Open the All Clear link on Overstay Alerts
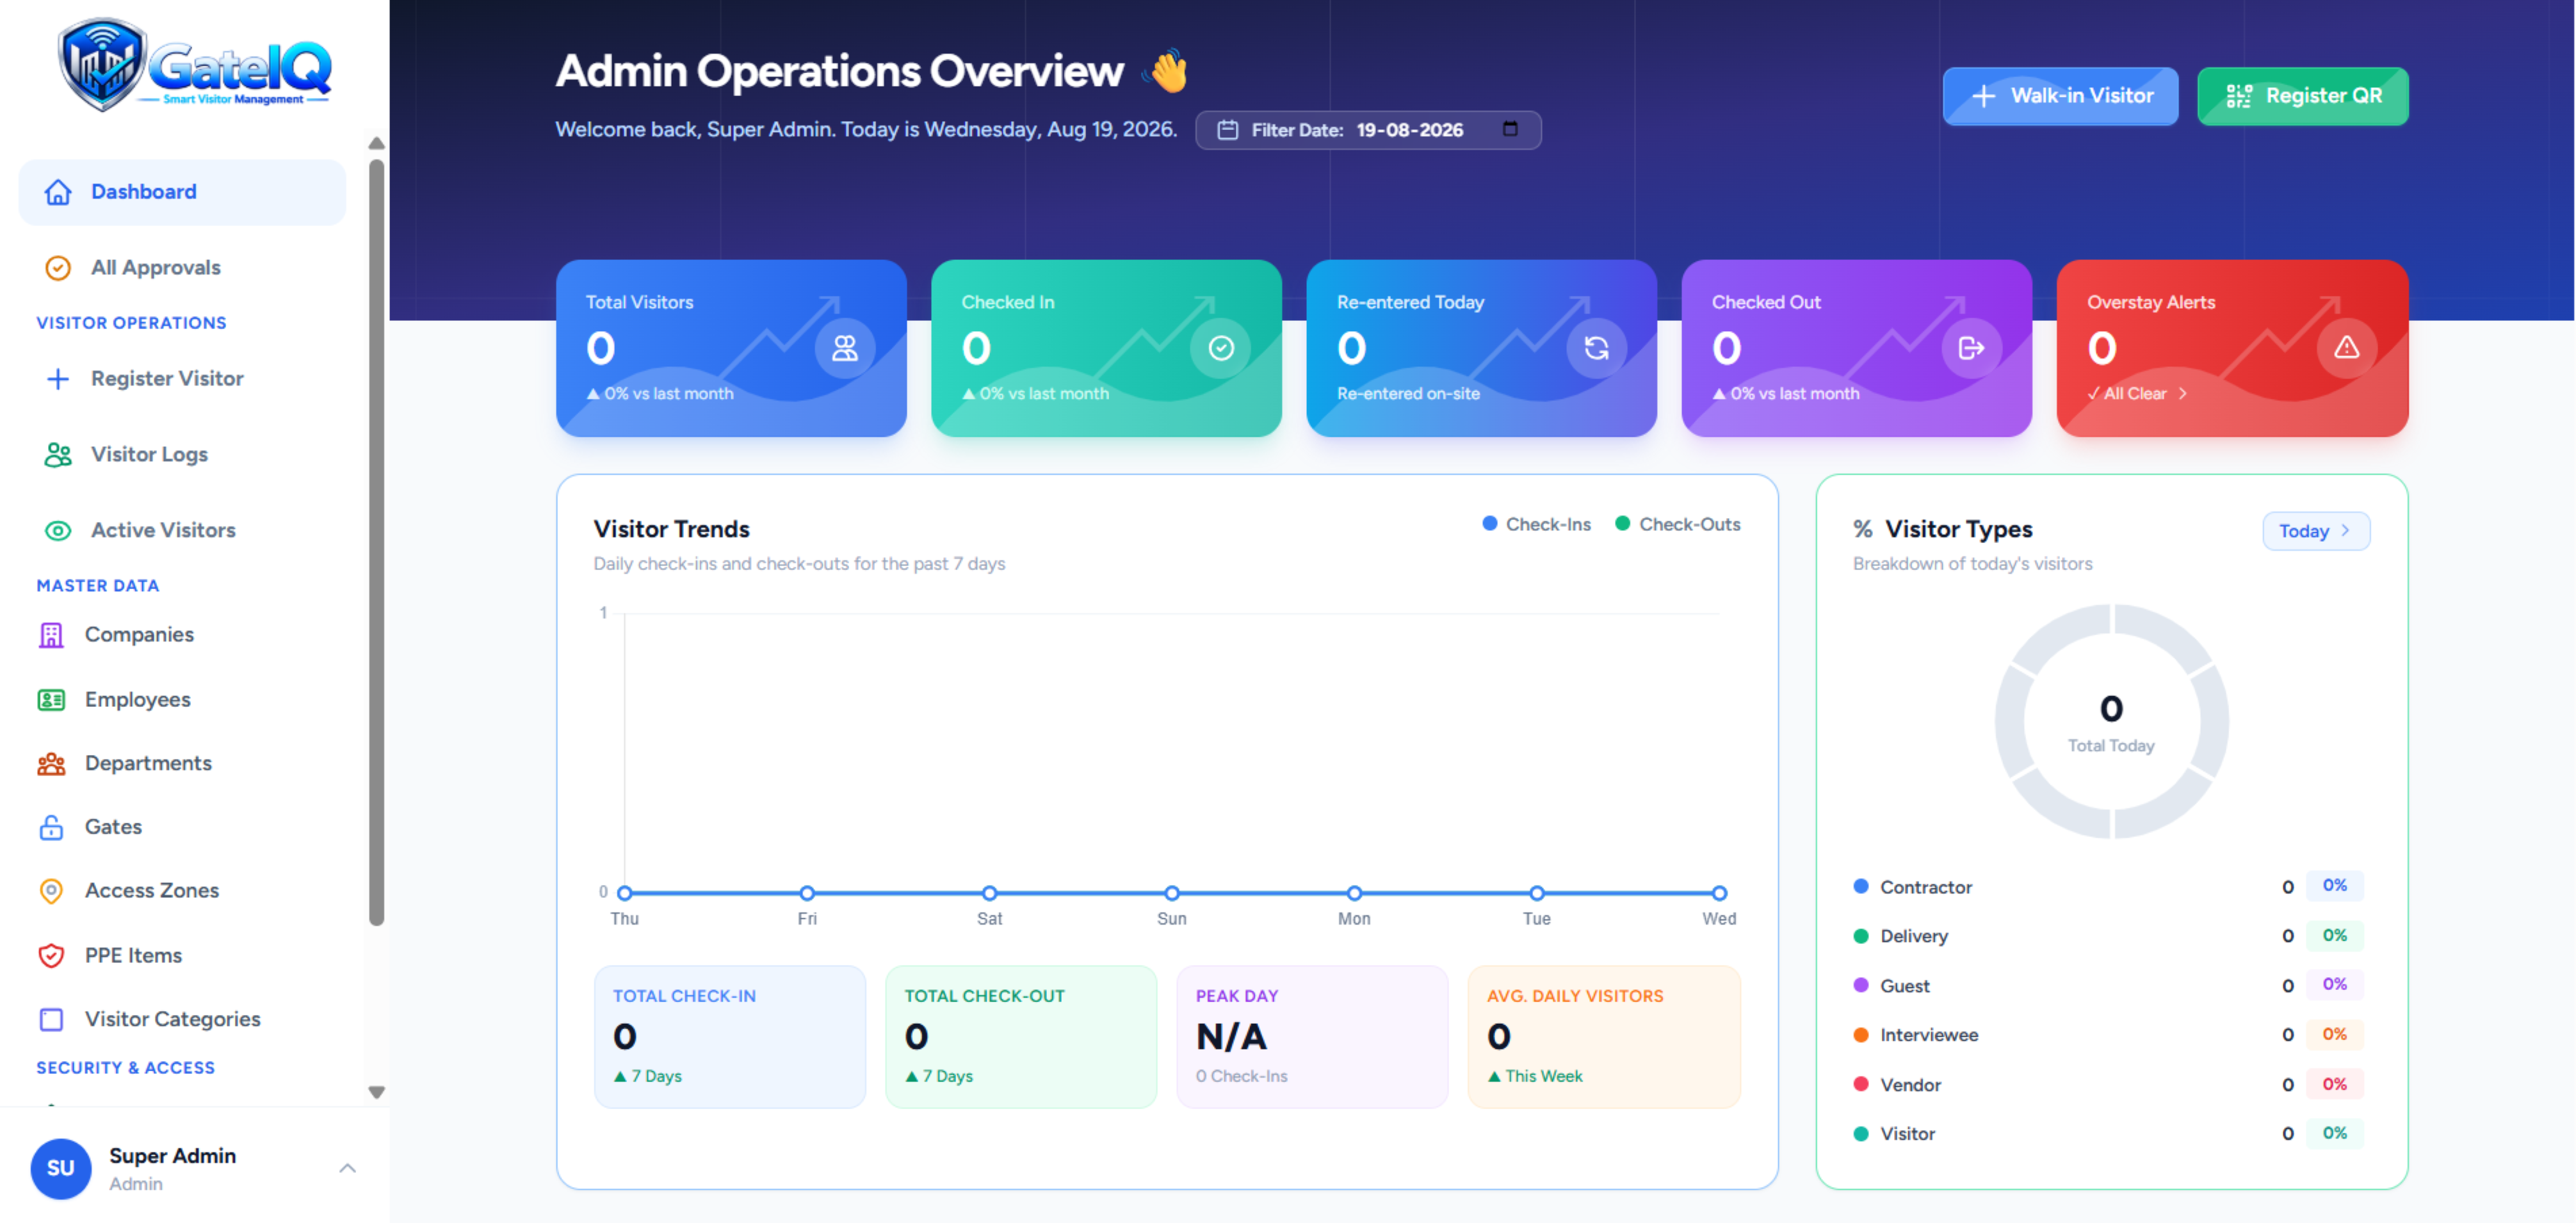The image size is (2576, 1223). click(x=2137, y=394)
